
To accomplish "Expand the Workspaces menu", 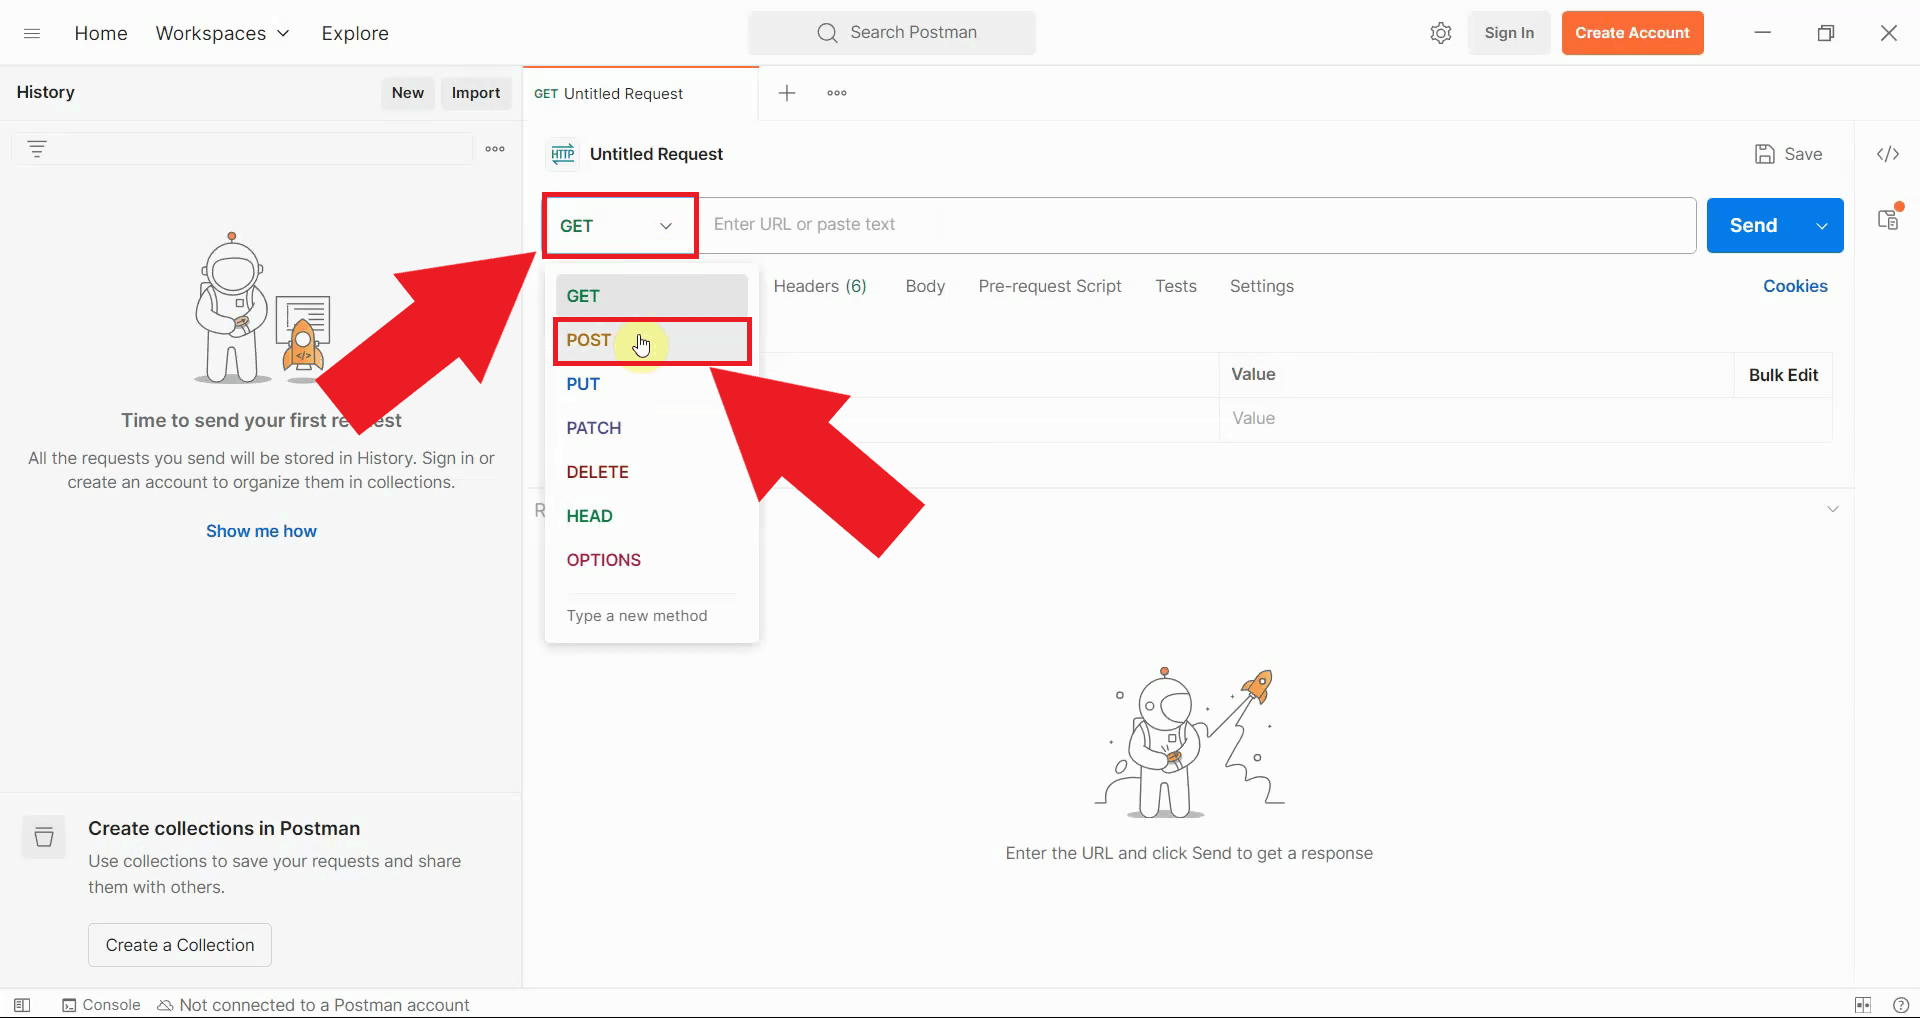I will point(222,32).
